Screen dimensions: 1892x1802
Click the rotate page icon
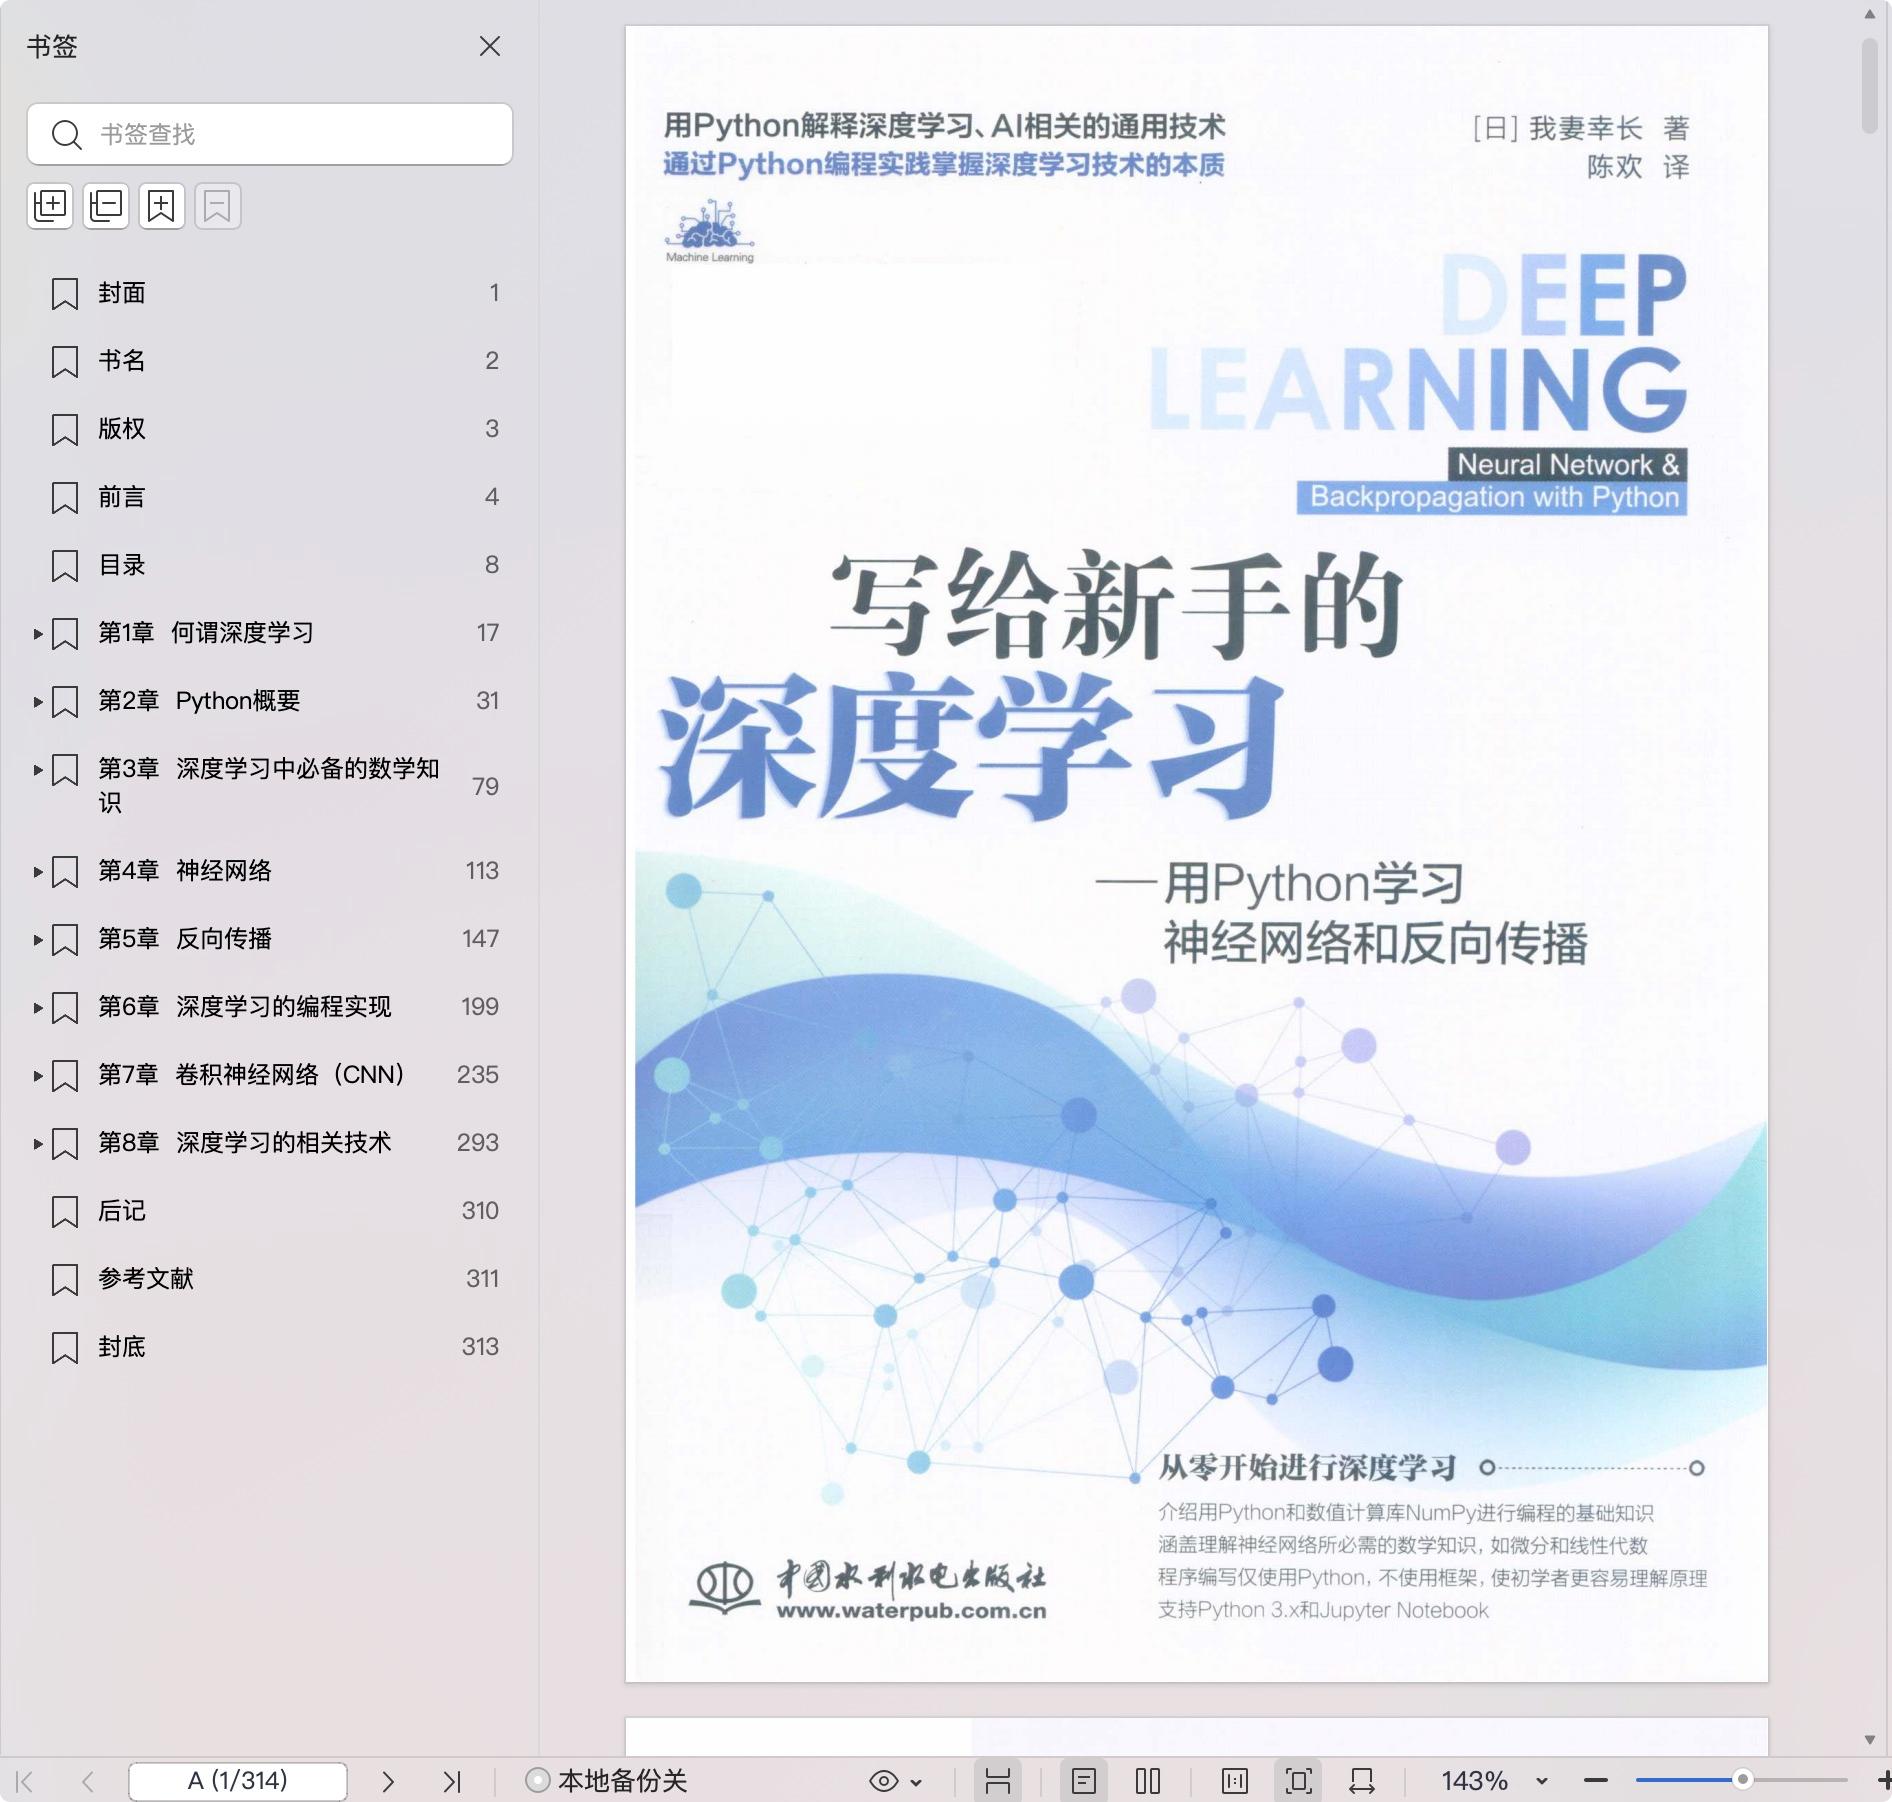[1361, 1781]
